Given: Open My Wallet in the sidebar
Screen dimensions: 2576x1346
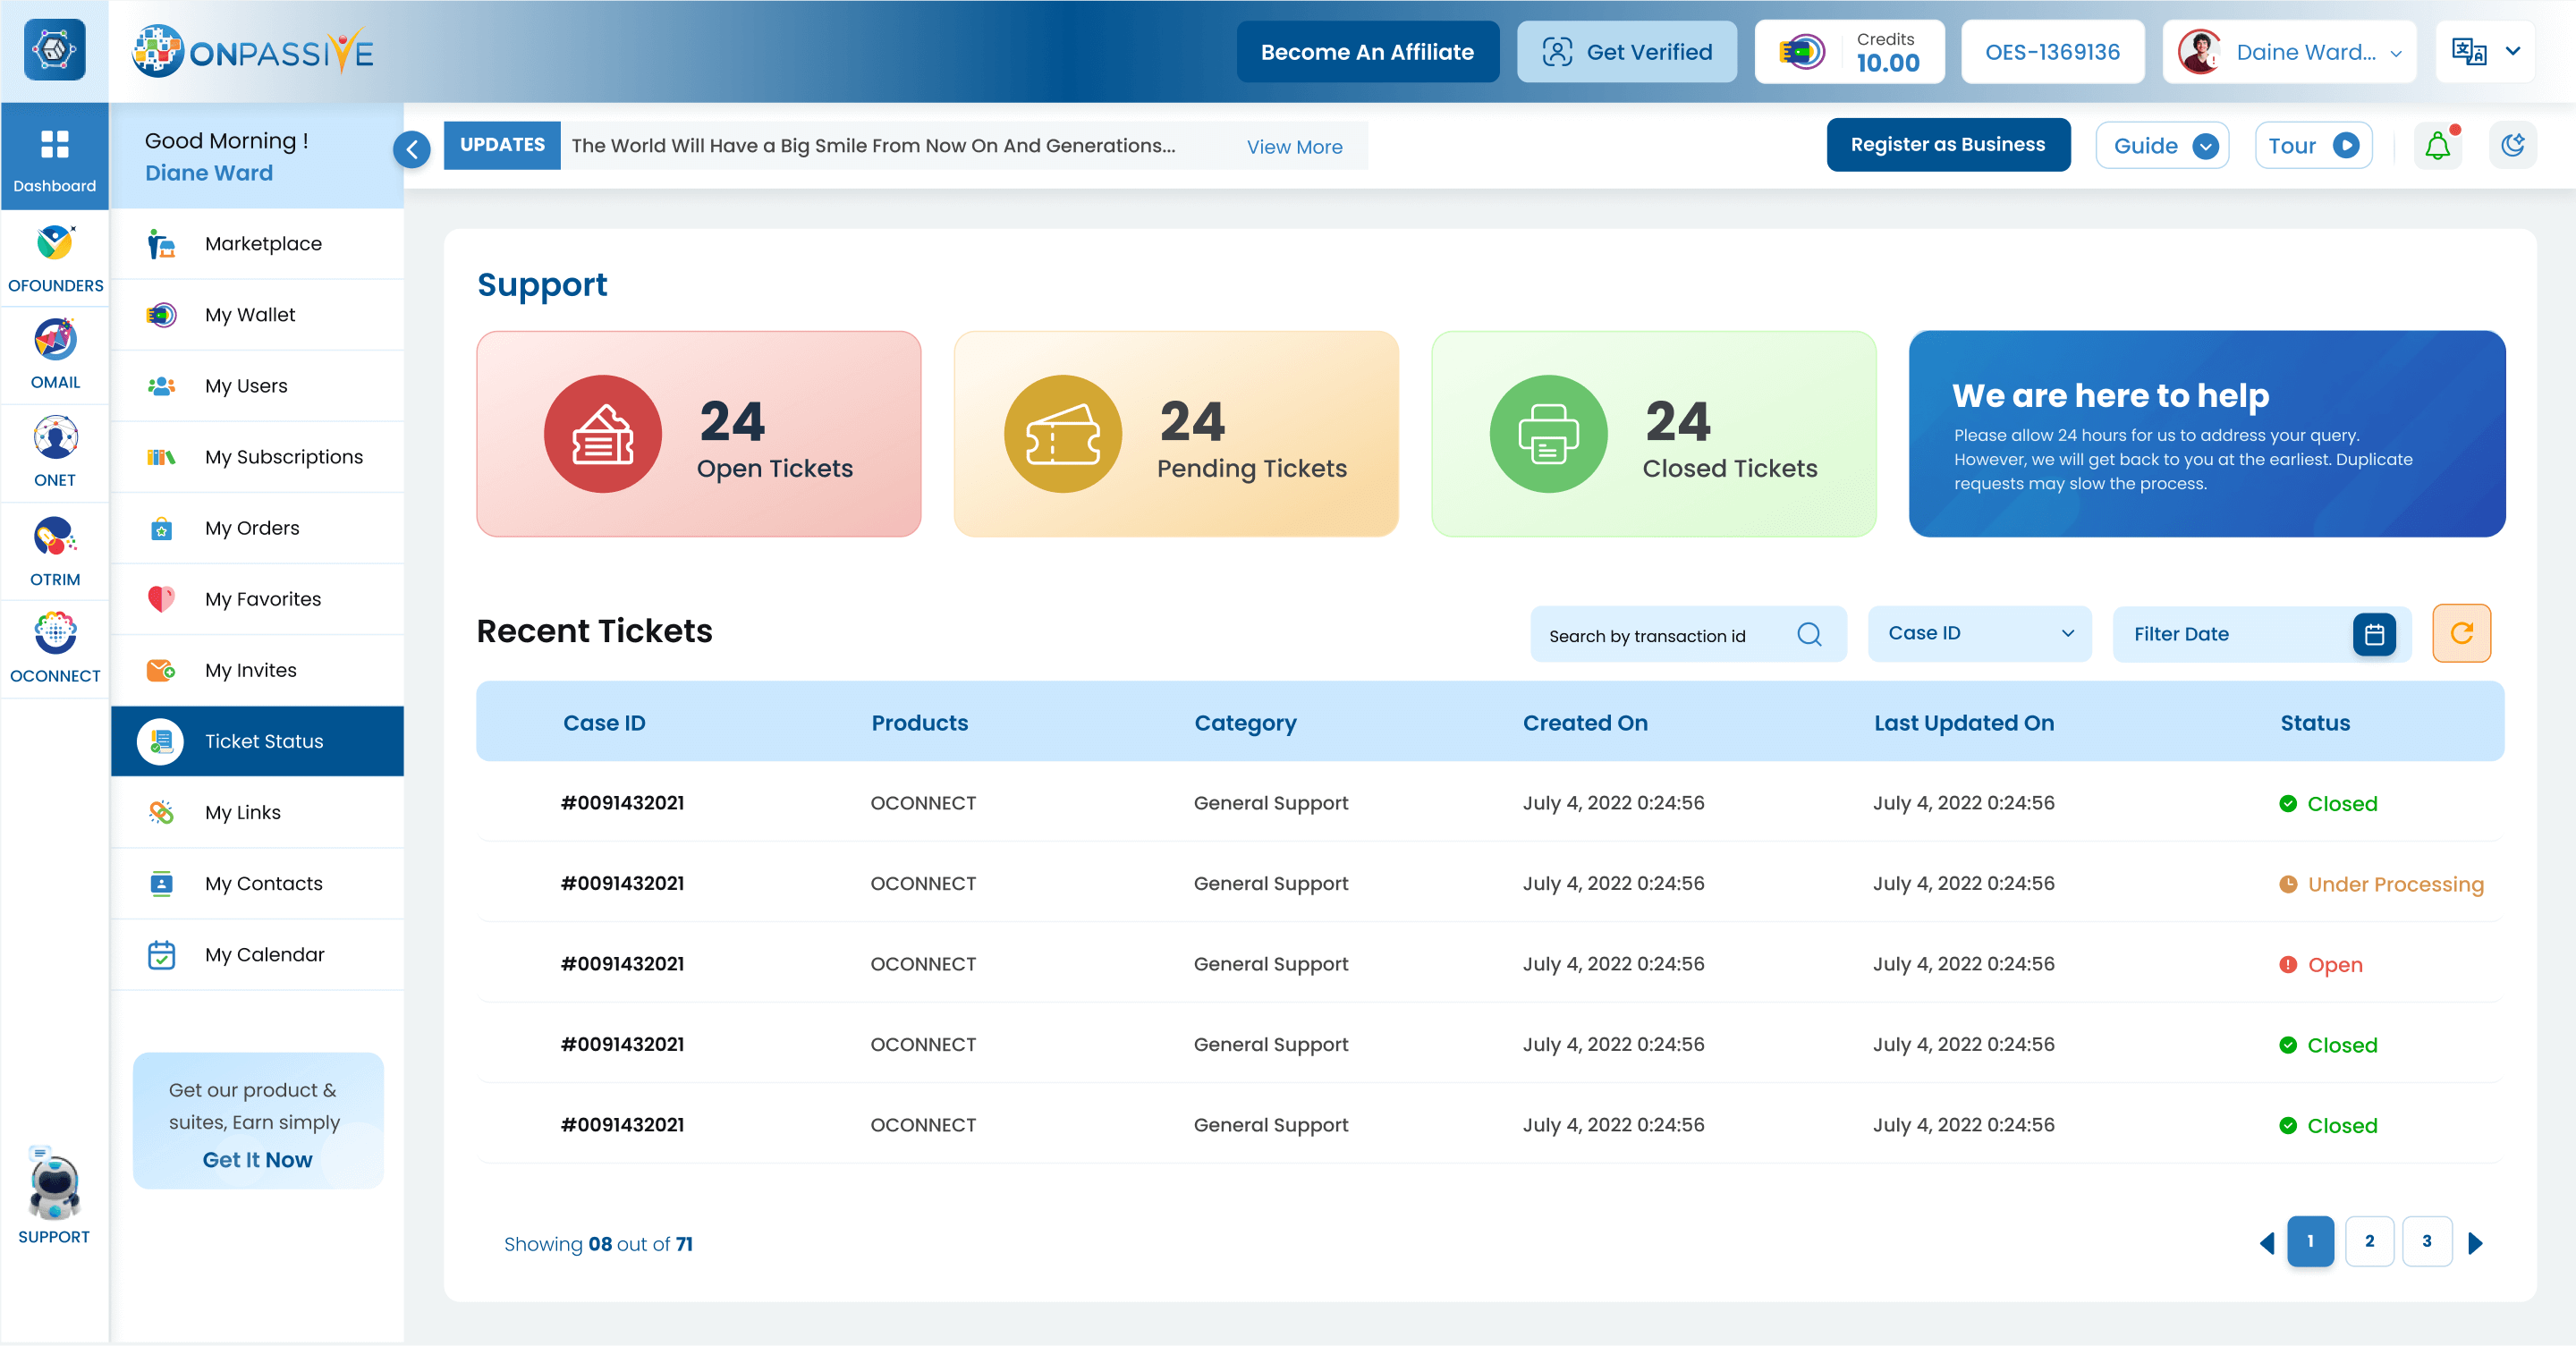Looking at the screenshot, I should pos(257,315).
